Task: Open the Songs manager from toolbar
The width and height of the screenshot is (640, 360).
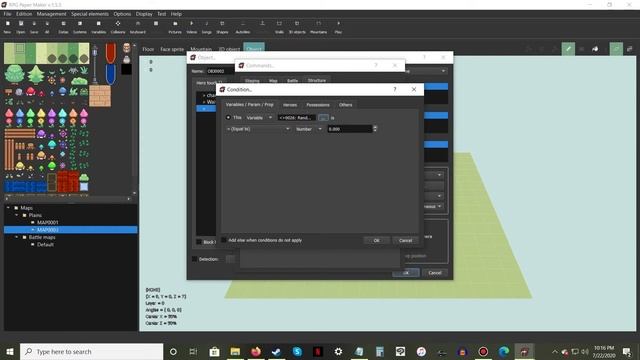Action: pyautogui.click(x=207, y=27)
